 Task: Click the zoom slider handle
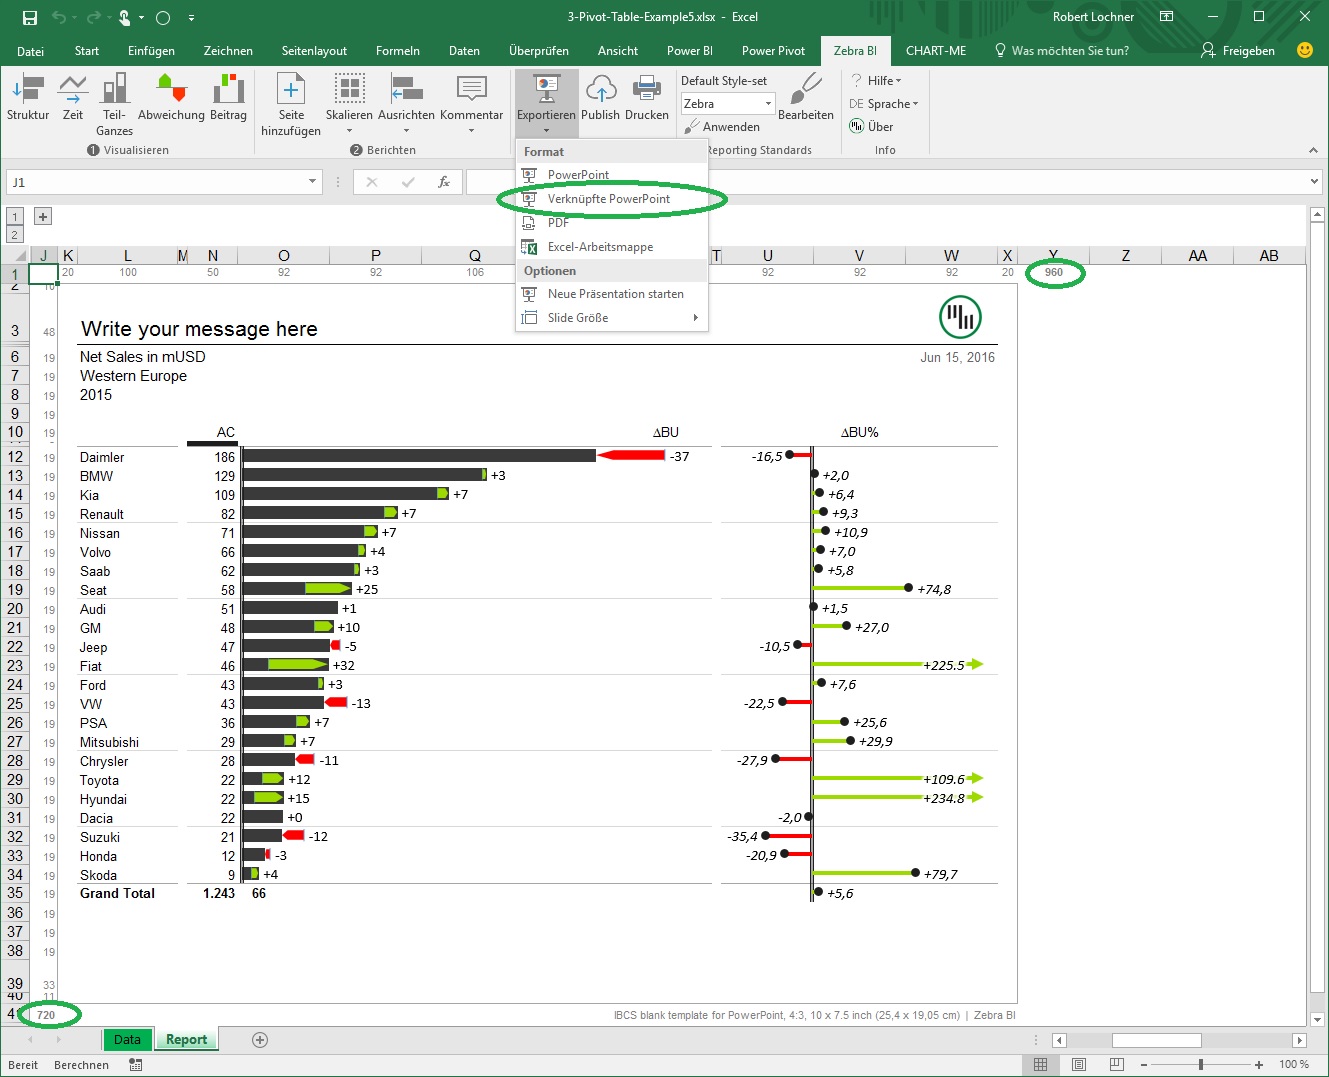click(1201, 1065)
